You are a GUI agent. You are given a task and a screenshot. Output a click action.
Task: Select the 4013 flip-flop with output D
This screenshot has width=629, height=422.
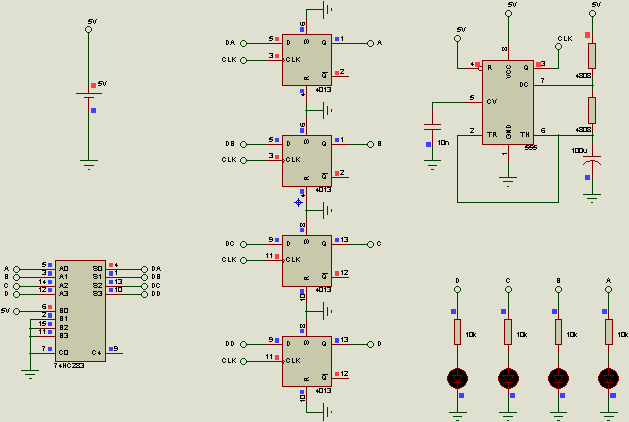coord(307,361)
